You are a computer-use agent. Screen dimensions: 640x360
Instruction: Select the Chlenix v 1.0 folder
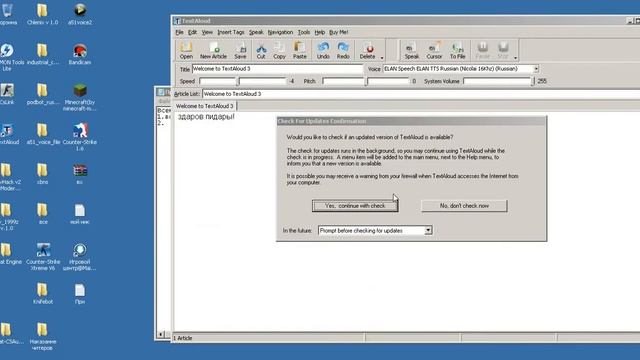tap(42, 14)
